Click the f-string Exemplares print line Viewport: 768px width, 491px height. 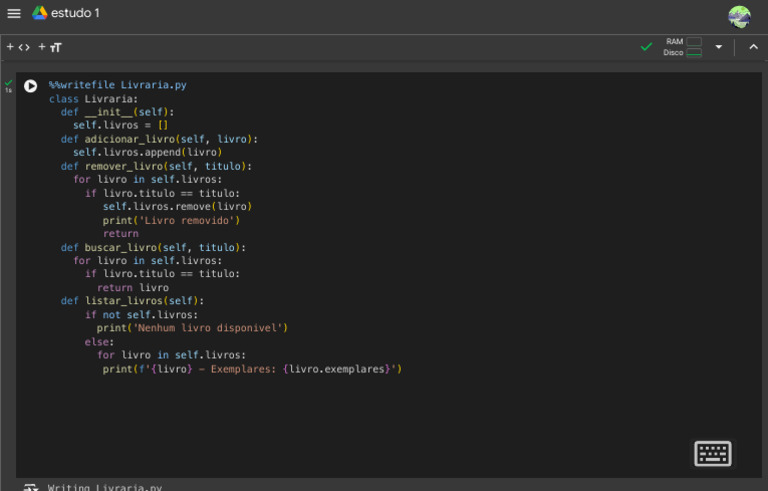coord(252,369)
